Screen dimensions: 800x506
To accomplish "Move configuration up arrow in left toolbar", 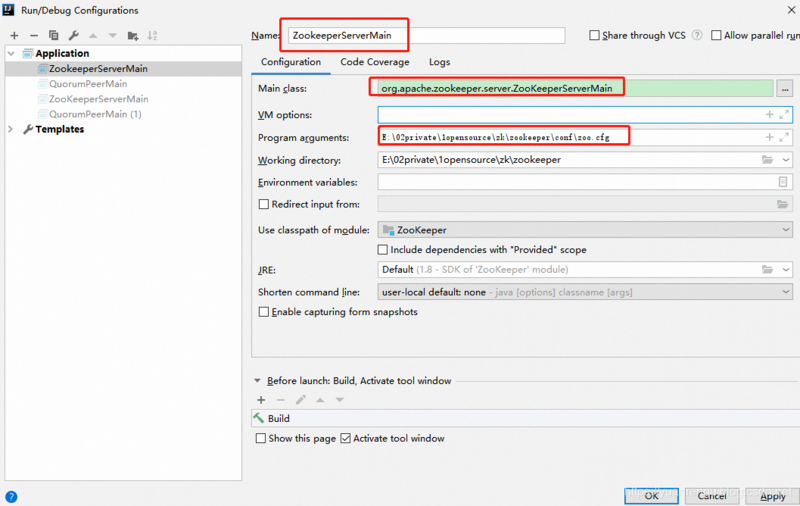I will (93, 35).
